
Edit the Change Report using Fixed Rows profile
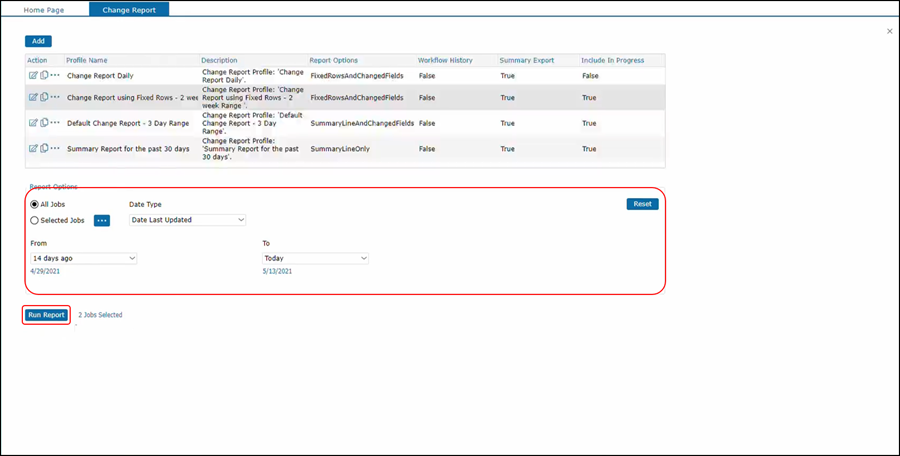pyautogui.click(x=33, y=97)
